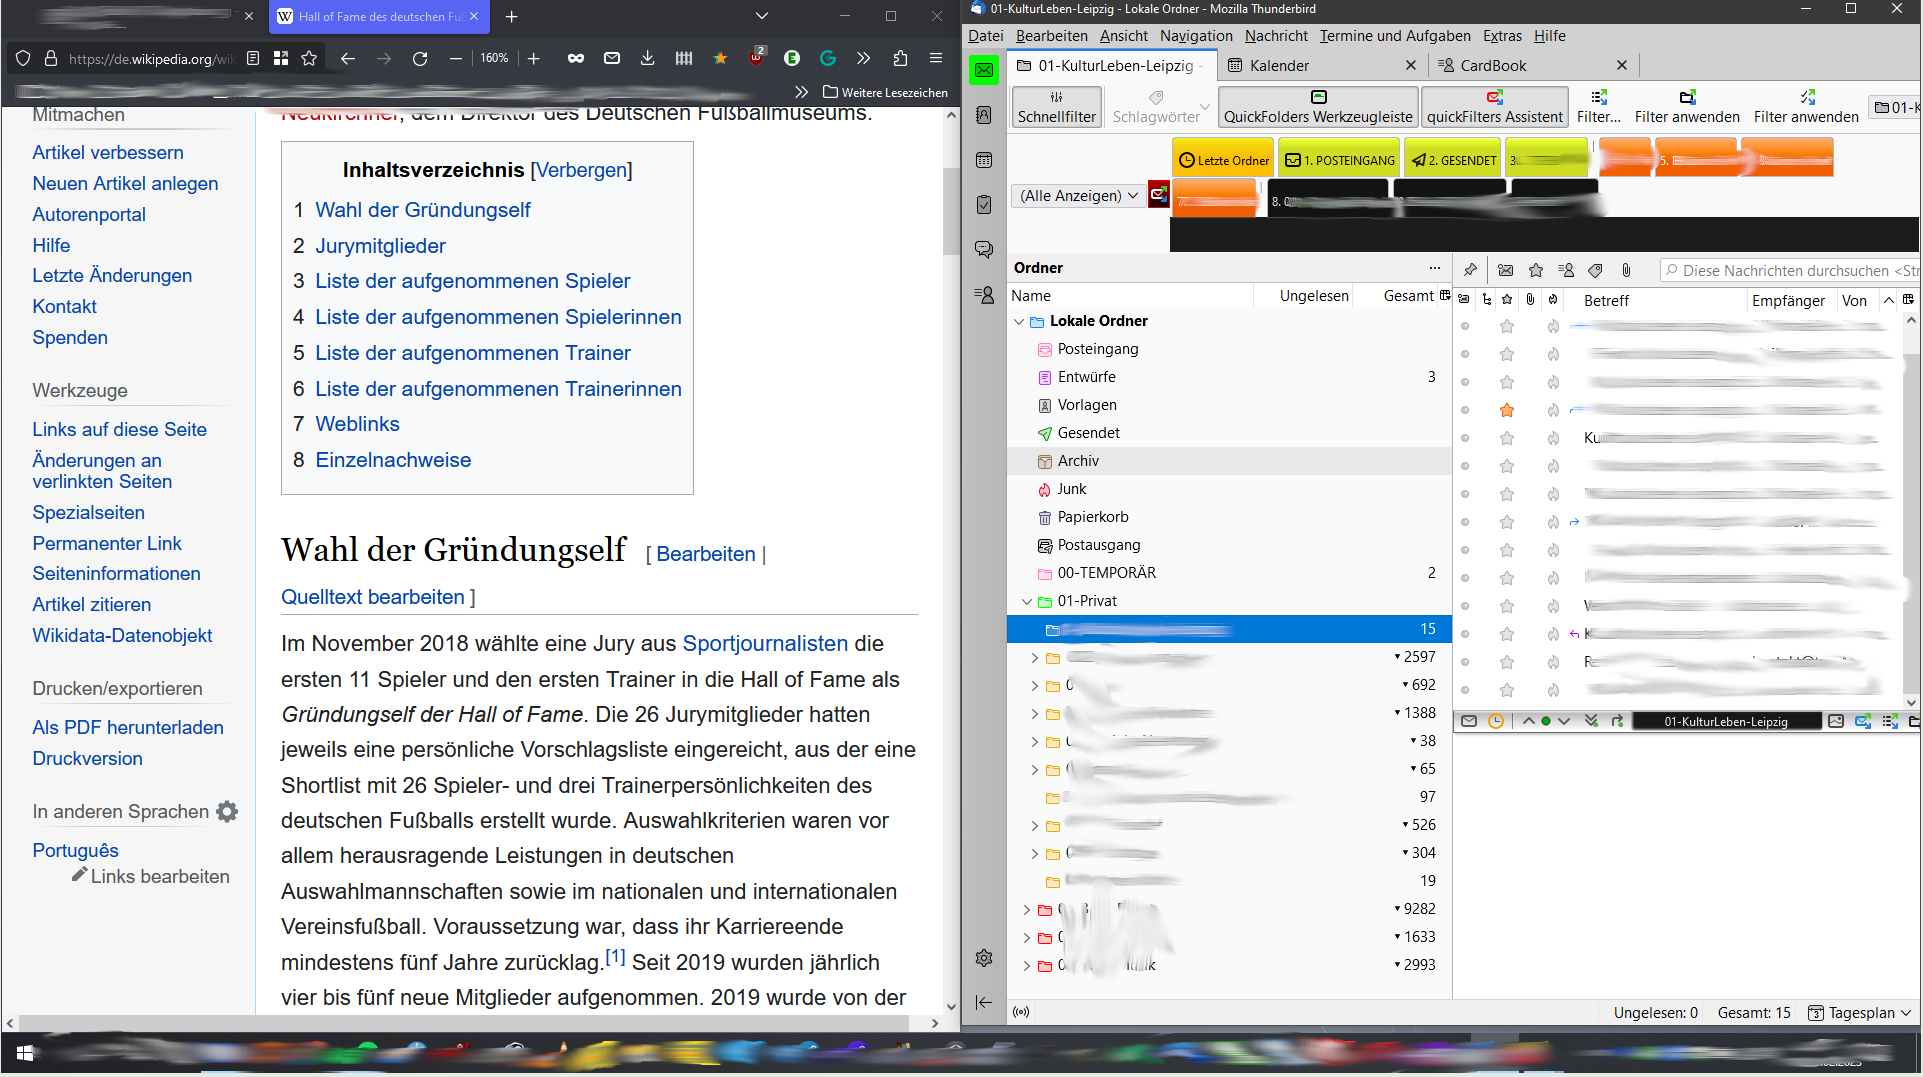Toggle the Schnellfilter bar
1923x1077 pixels.
click(1056, 106)
